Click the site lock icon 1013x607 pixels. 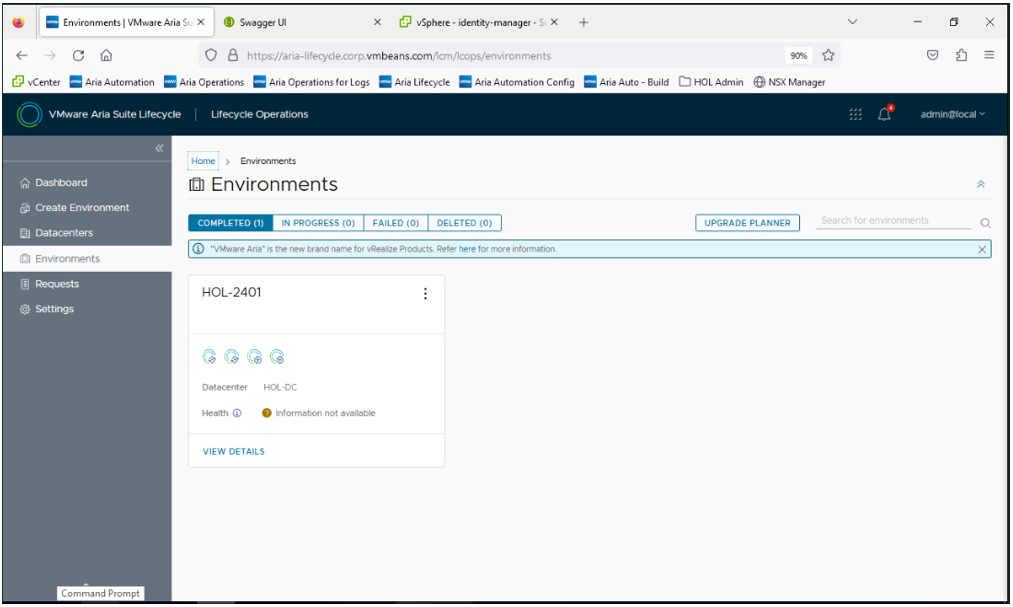point(233,56)
